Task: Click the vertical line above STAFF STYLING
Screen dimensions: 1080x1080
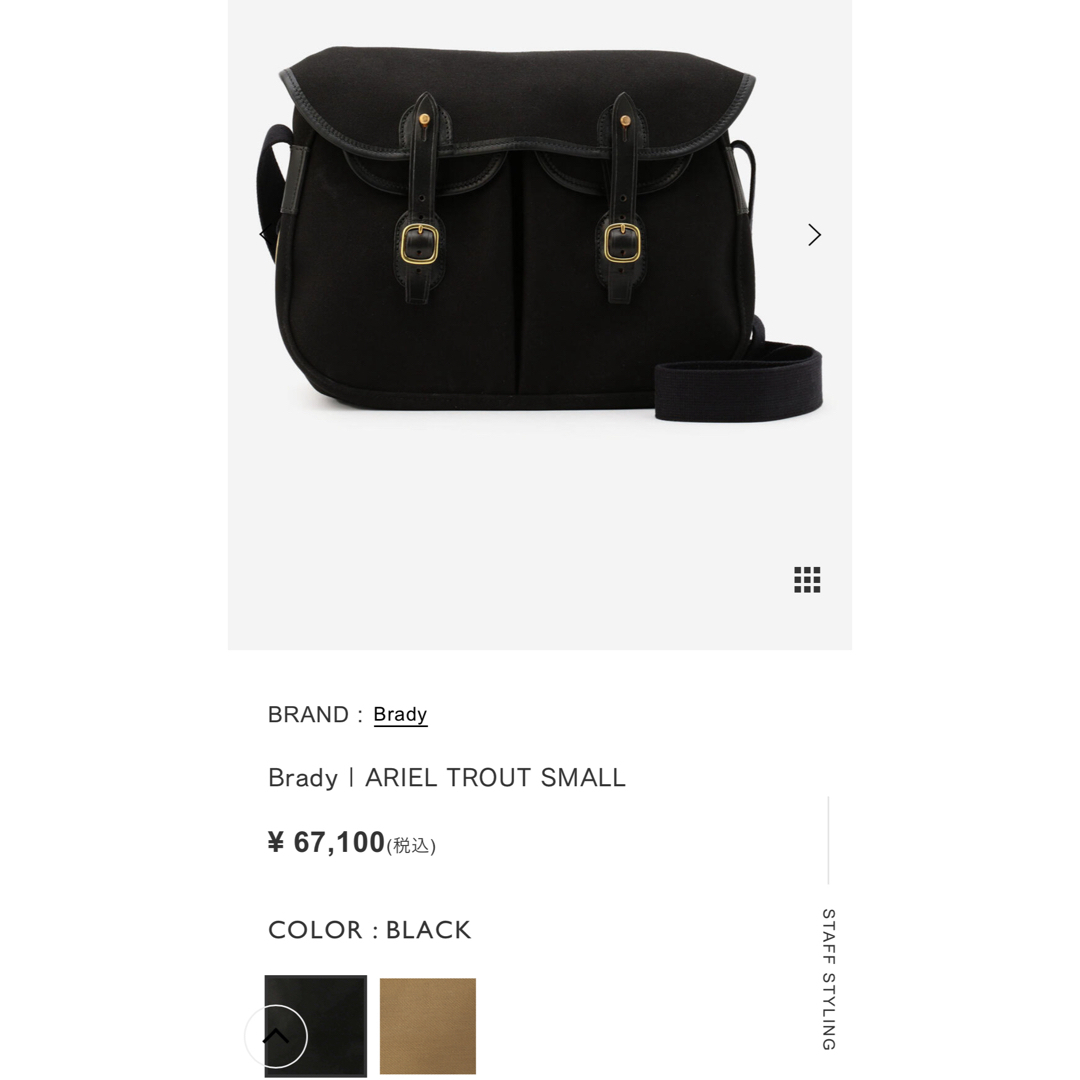Action: (x=829, y=840)
